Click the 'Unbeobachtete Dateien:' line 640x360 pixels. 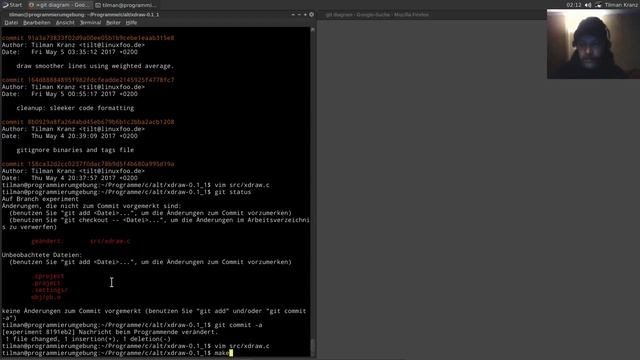(x=42, y=255)
